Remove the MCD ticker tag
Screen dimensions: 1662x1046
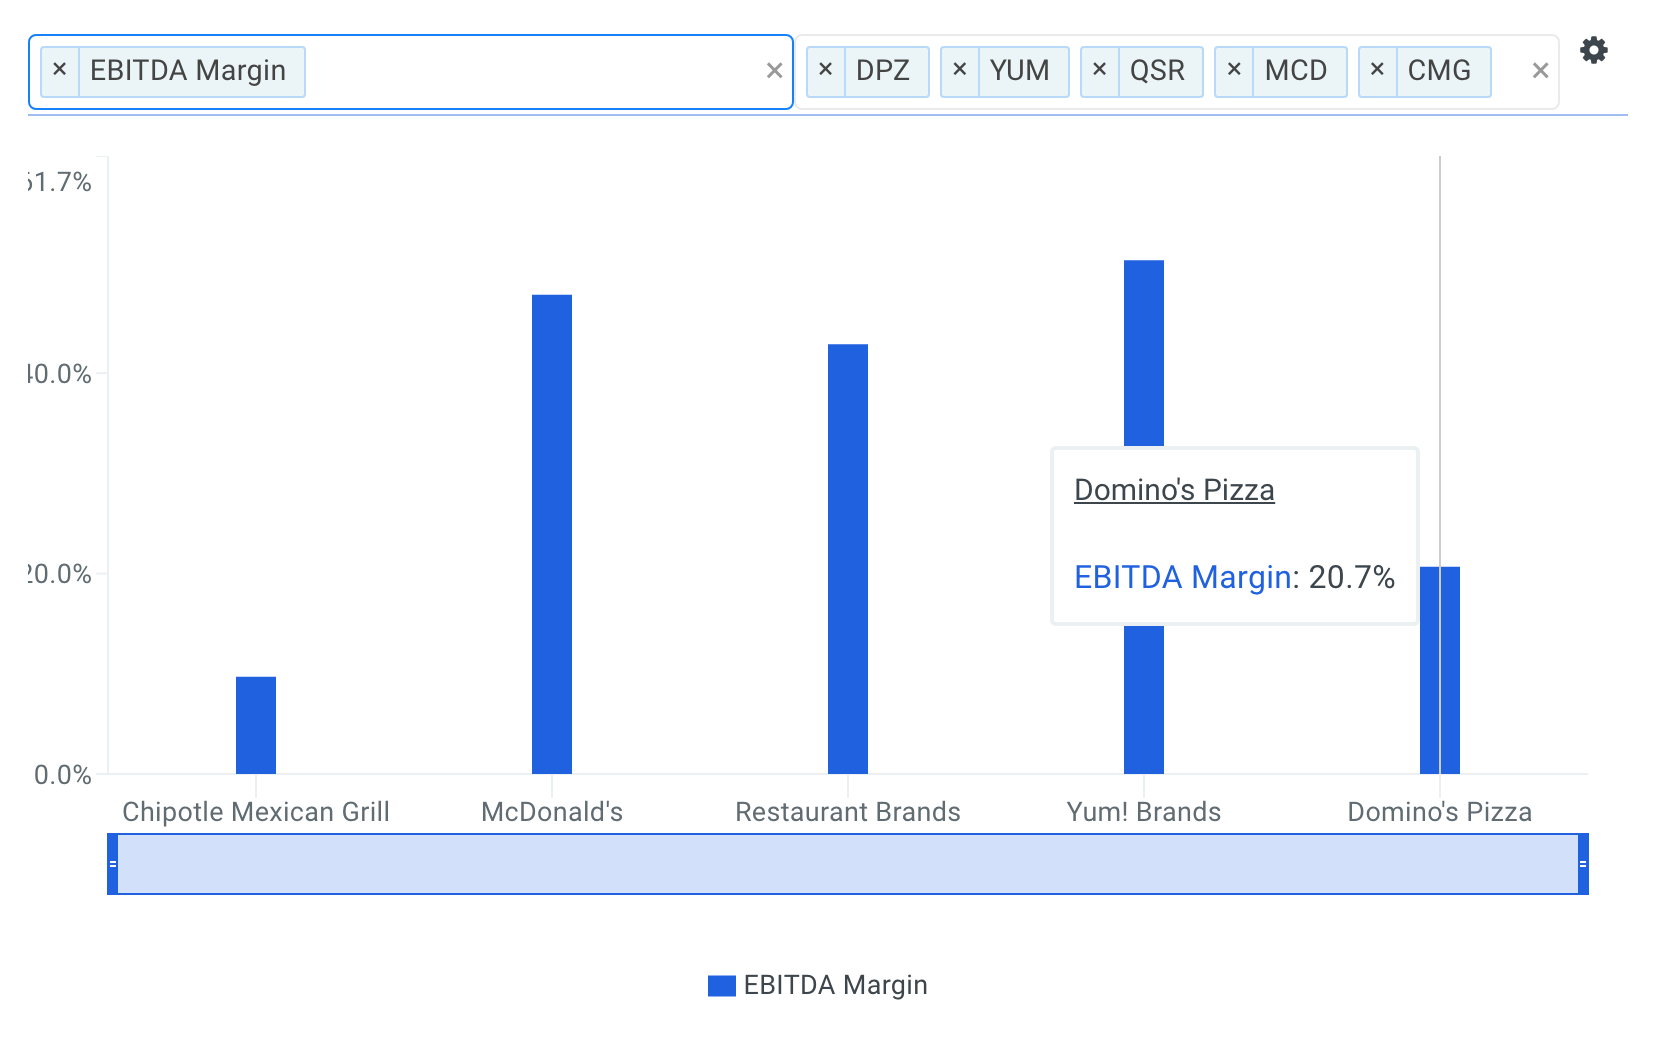tap(1234, 71)
